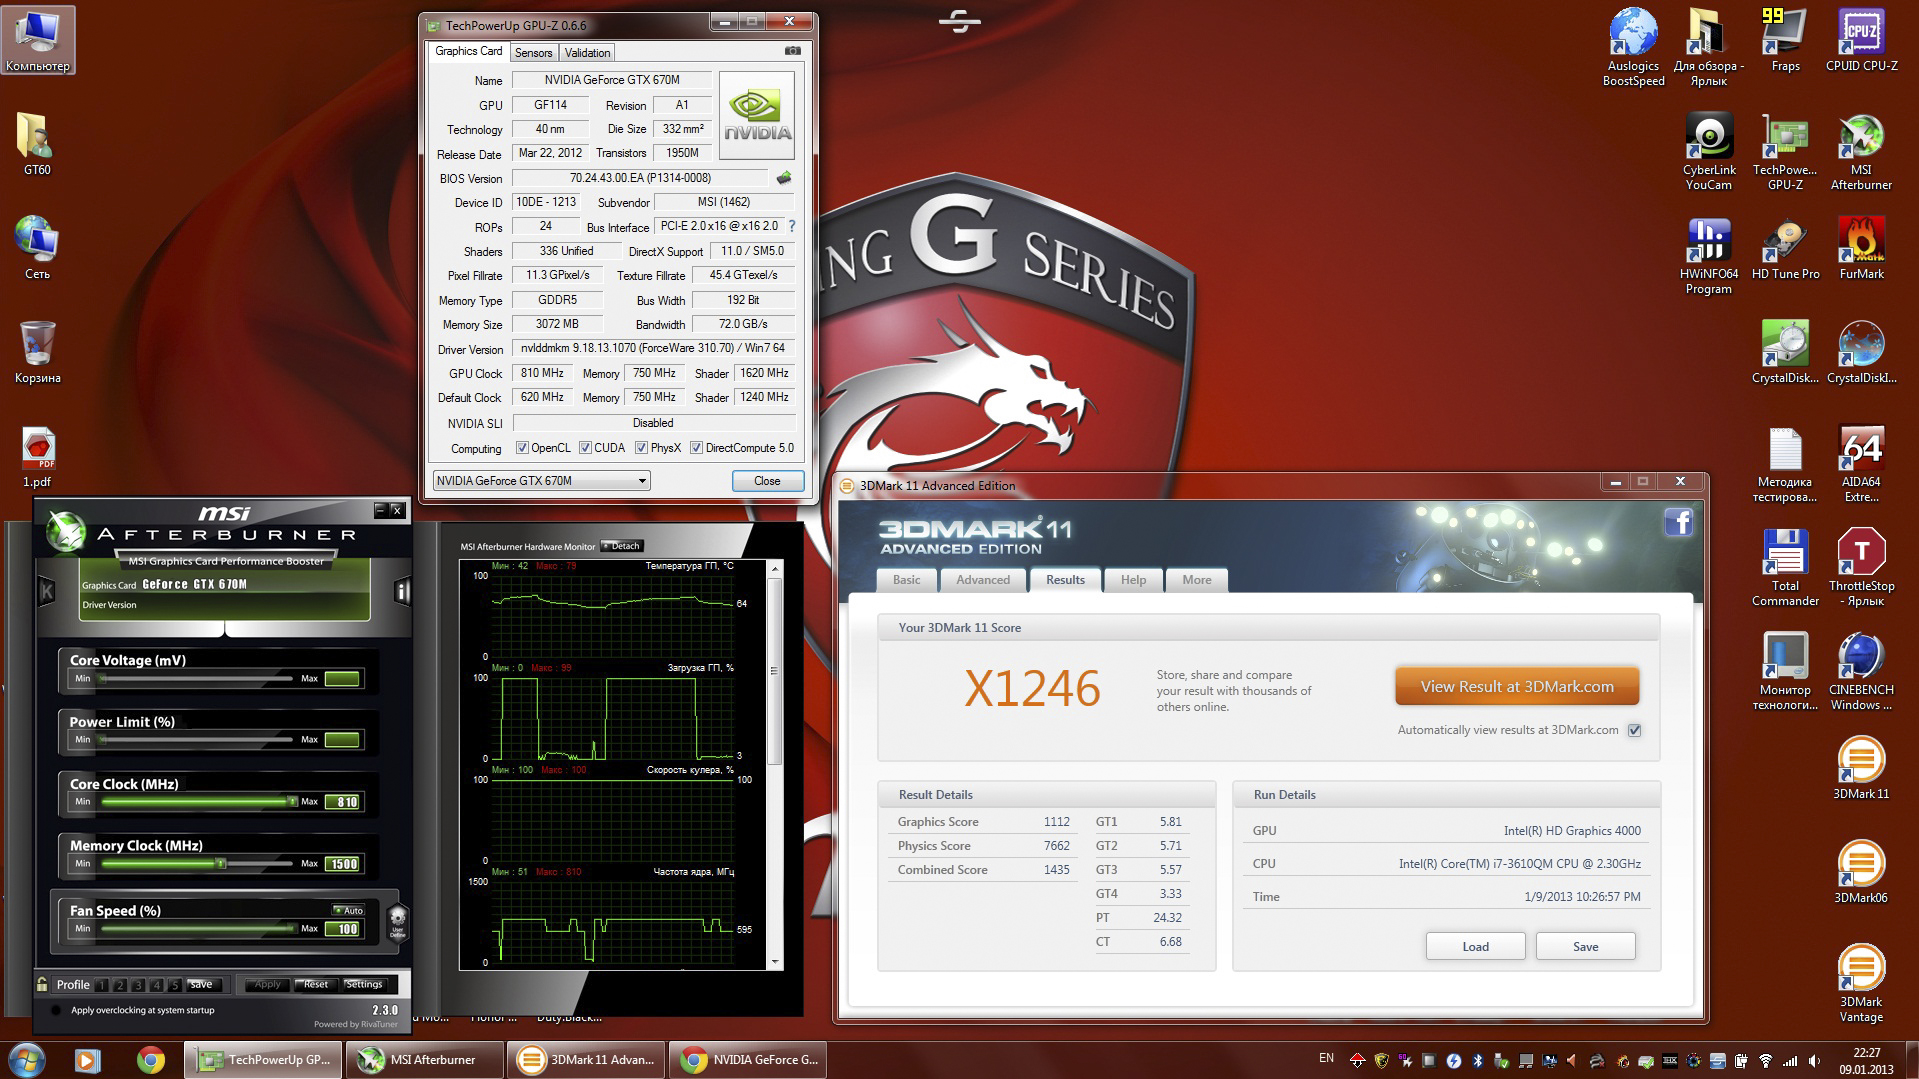
Task: Click the Afterburner 'K' Kombustor side button
Action: click(x=46, y=591)
